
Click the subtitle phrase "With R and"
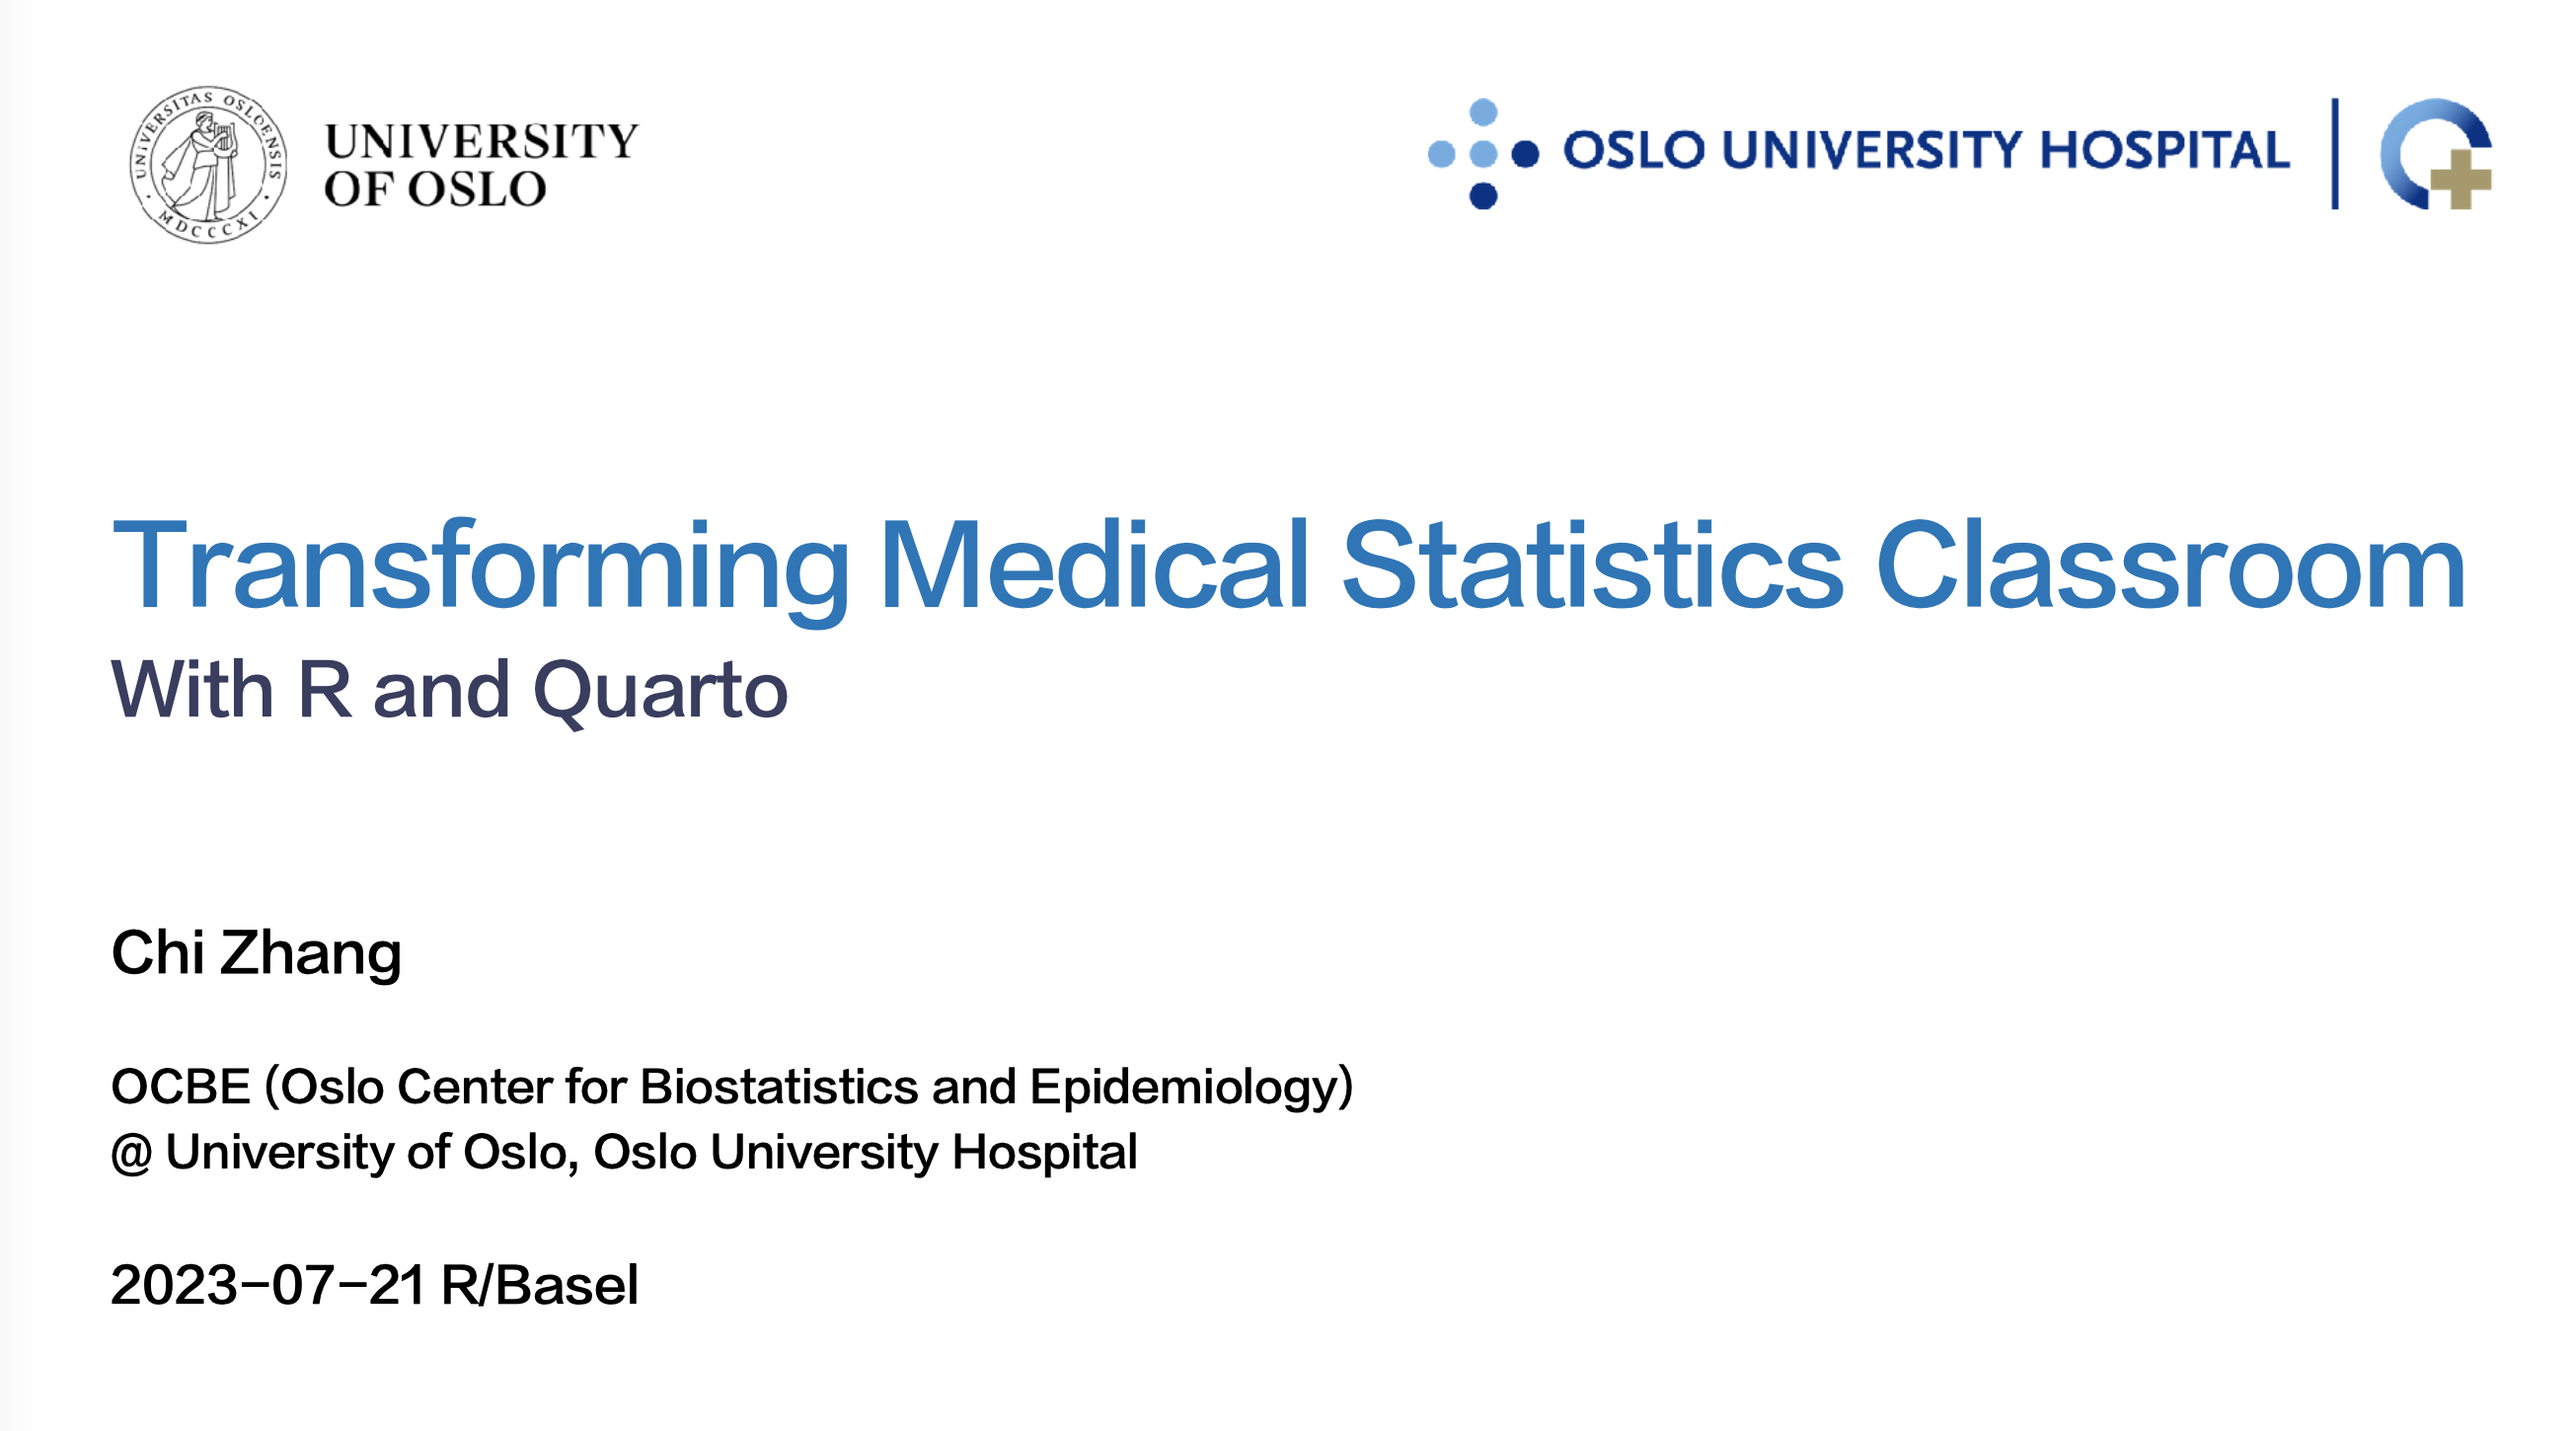(x=310, y=690)
